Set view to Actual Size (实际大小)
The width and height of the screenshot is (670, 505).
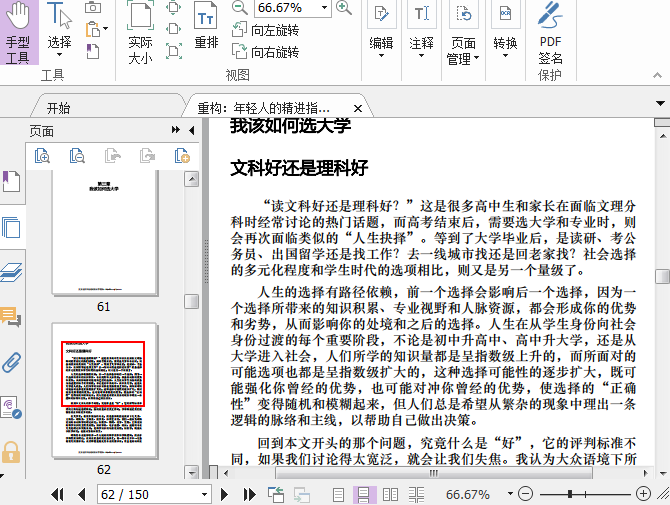click(x=141, y=32)
